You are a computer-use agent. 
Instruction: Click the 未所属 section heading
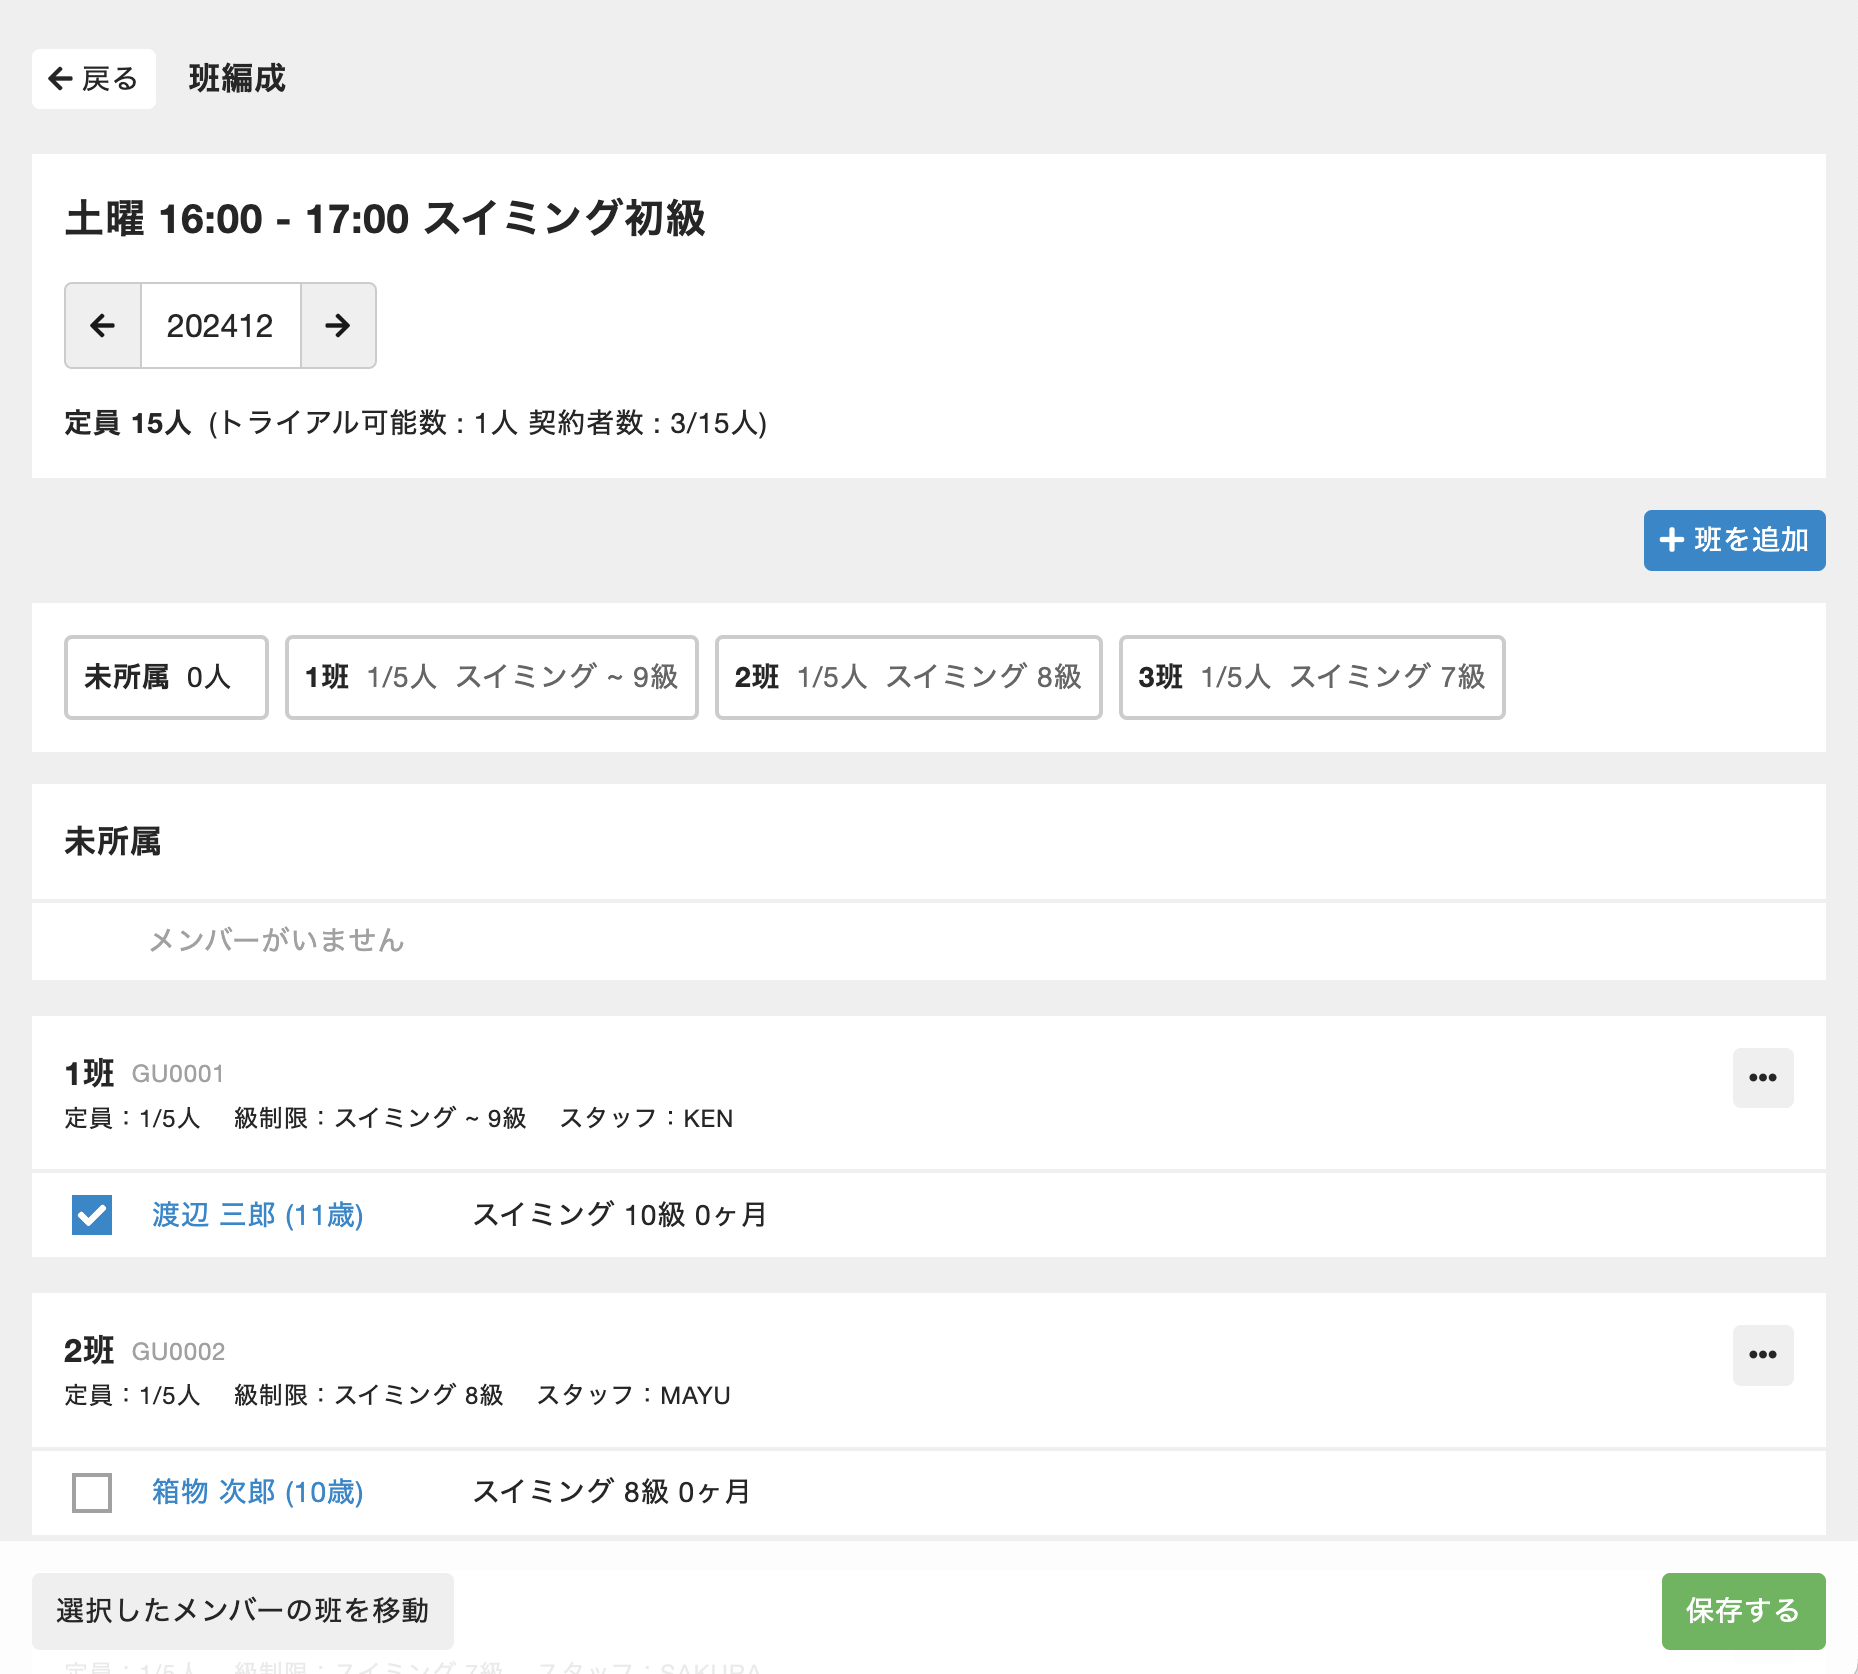coord(113,842)
